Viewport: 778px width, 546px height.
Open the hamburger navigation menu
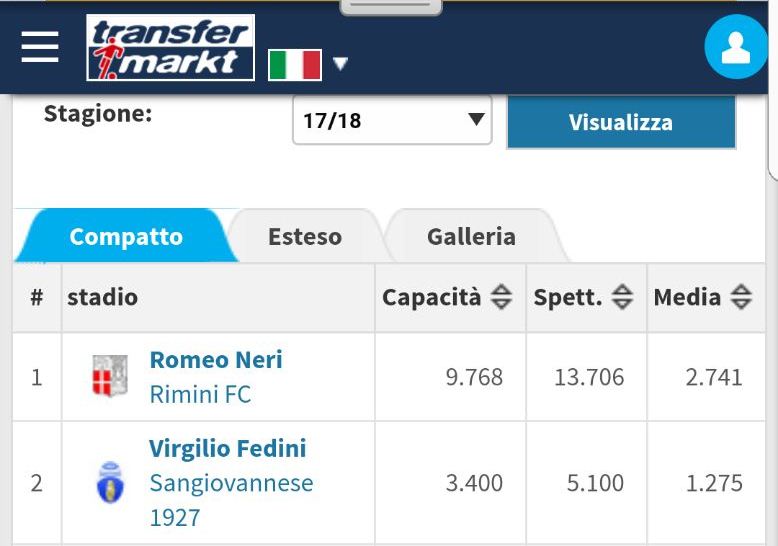click(40, 47)
